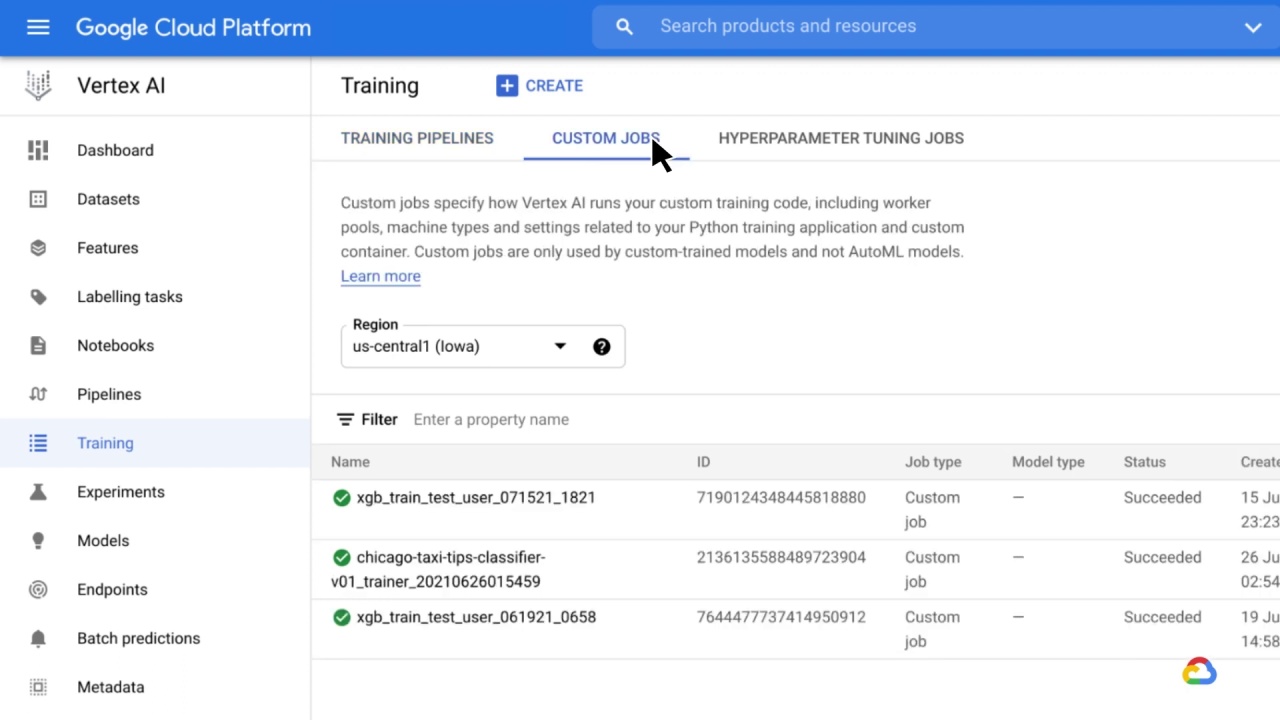Click ID 7644477737414950912
The height and width of the screenshot is (720, 1280).
click(781, 618)
